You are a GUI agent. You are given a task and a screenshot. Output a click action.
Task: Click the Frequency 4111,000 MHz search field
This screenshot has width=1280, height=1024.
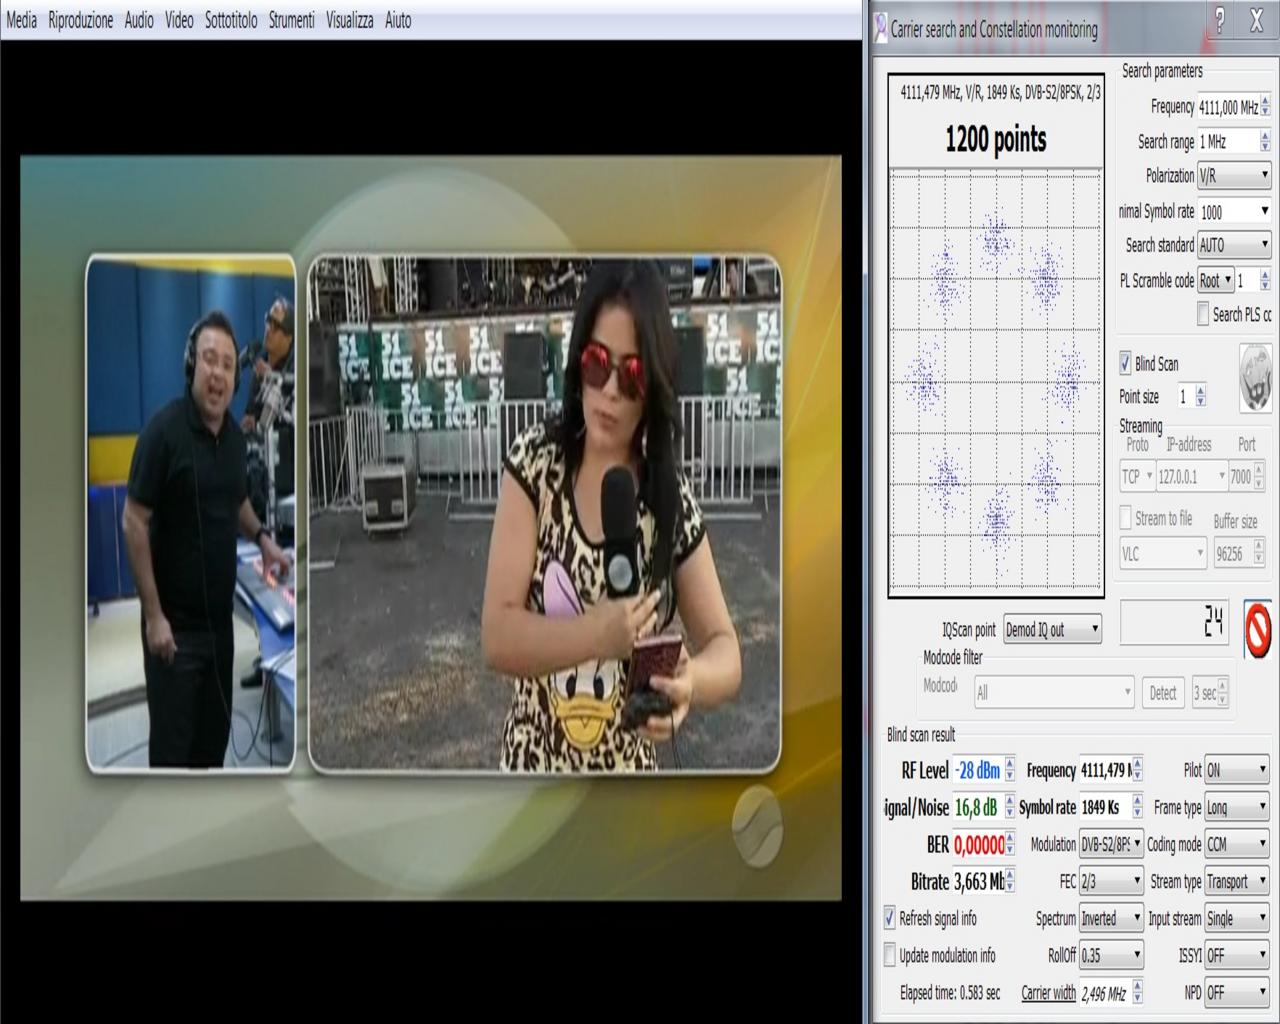[x=1234, y=107]
